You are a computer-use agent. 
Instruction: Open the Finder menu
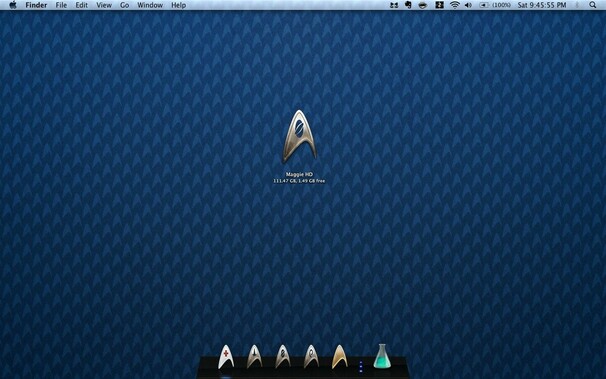click(x=36, y=5)
